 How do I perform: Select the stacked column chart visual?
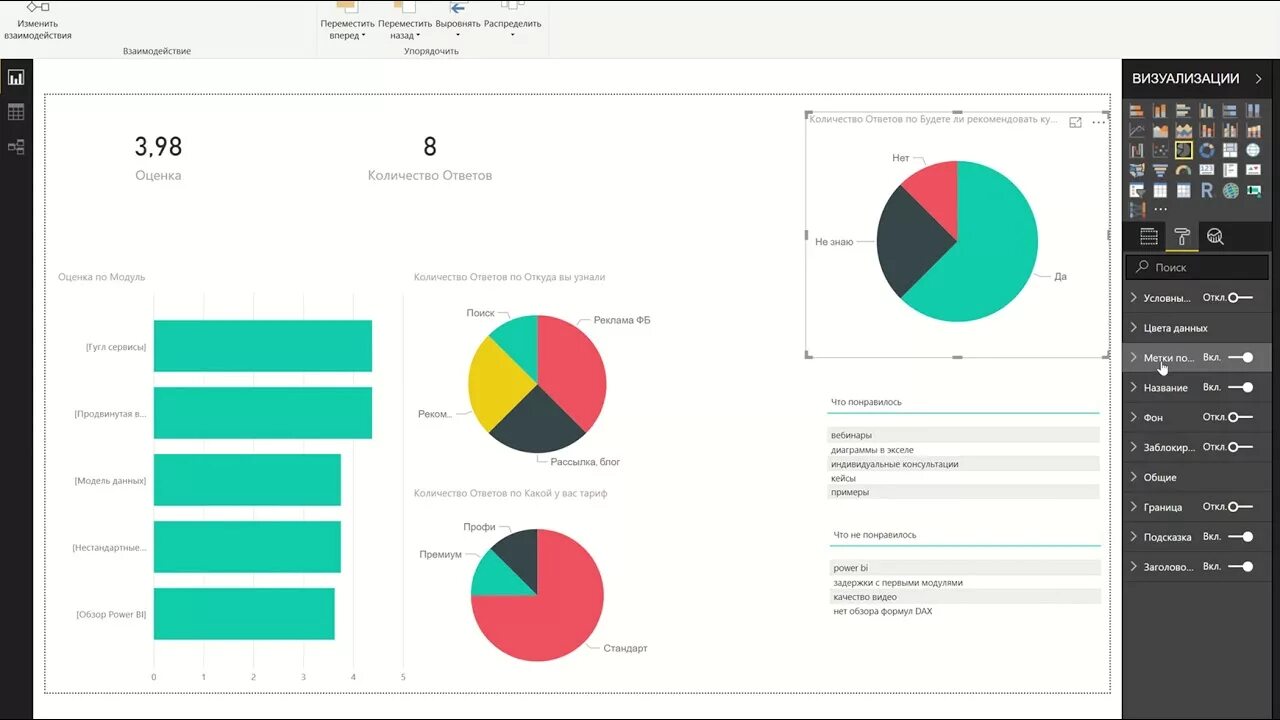pos(1160,110)
